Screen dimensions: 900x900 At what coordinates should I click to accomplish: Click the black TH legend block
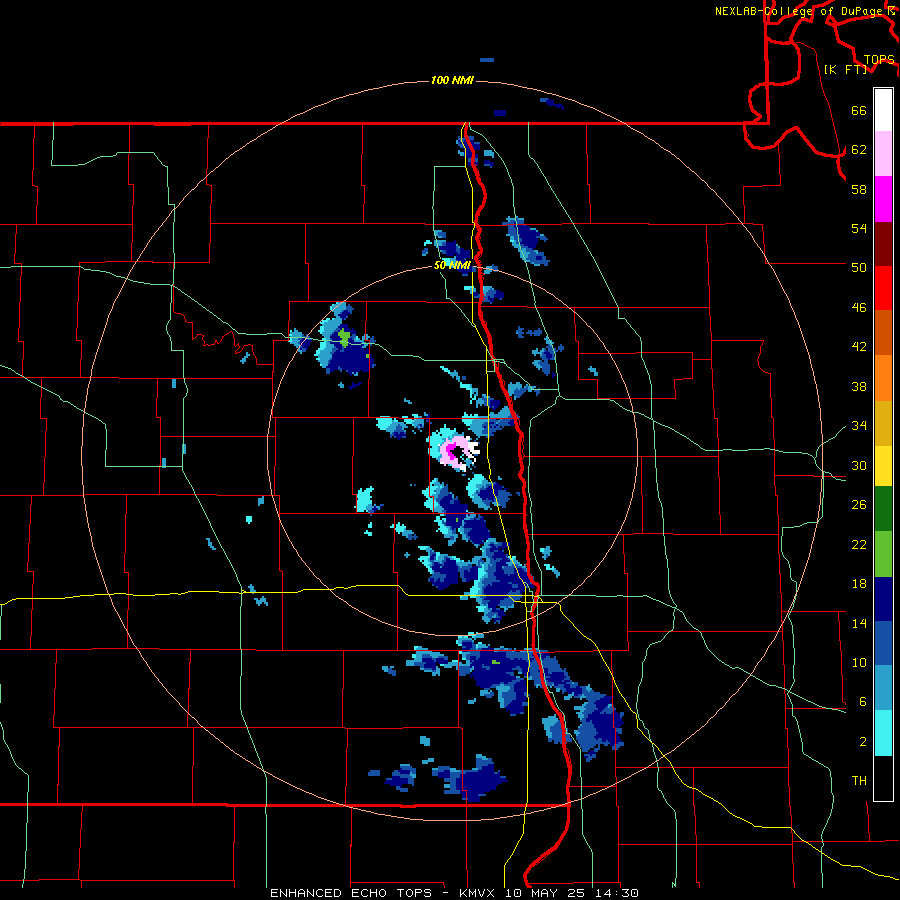pyautogui.click(x=883, y=778)
